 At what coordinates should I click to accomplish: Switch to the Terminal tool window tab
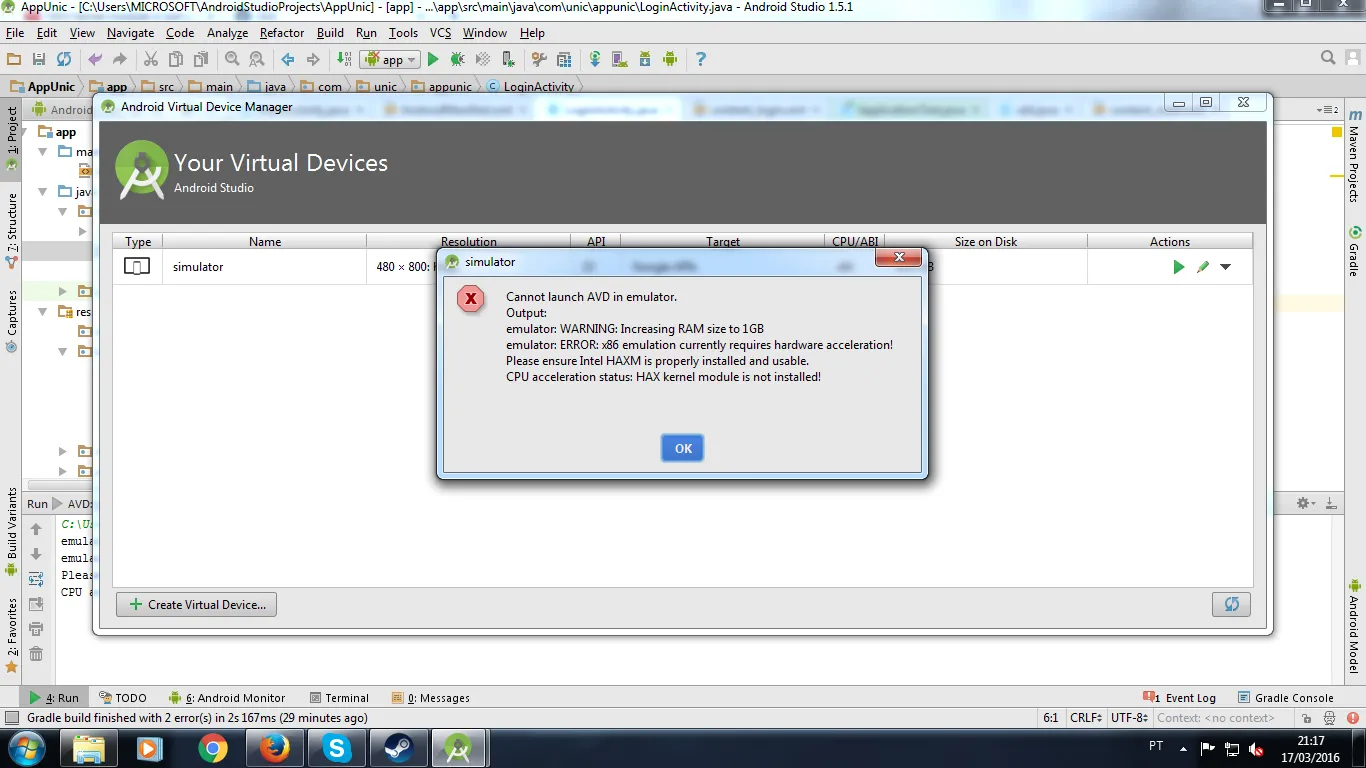click(x=339, y=698)
